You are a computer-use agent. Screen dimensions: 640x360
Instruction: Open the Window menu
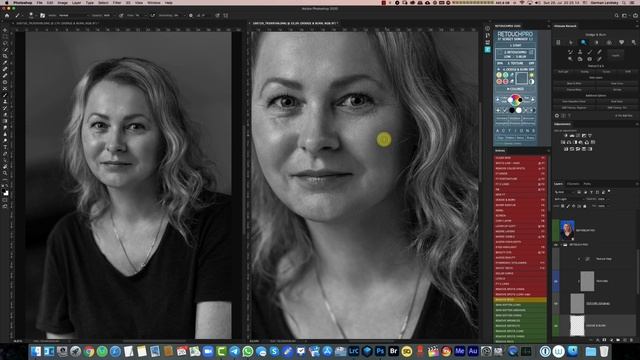click(153, 2)
